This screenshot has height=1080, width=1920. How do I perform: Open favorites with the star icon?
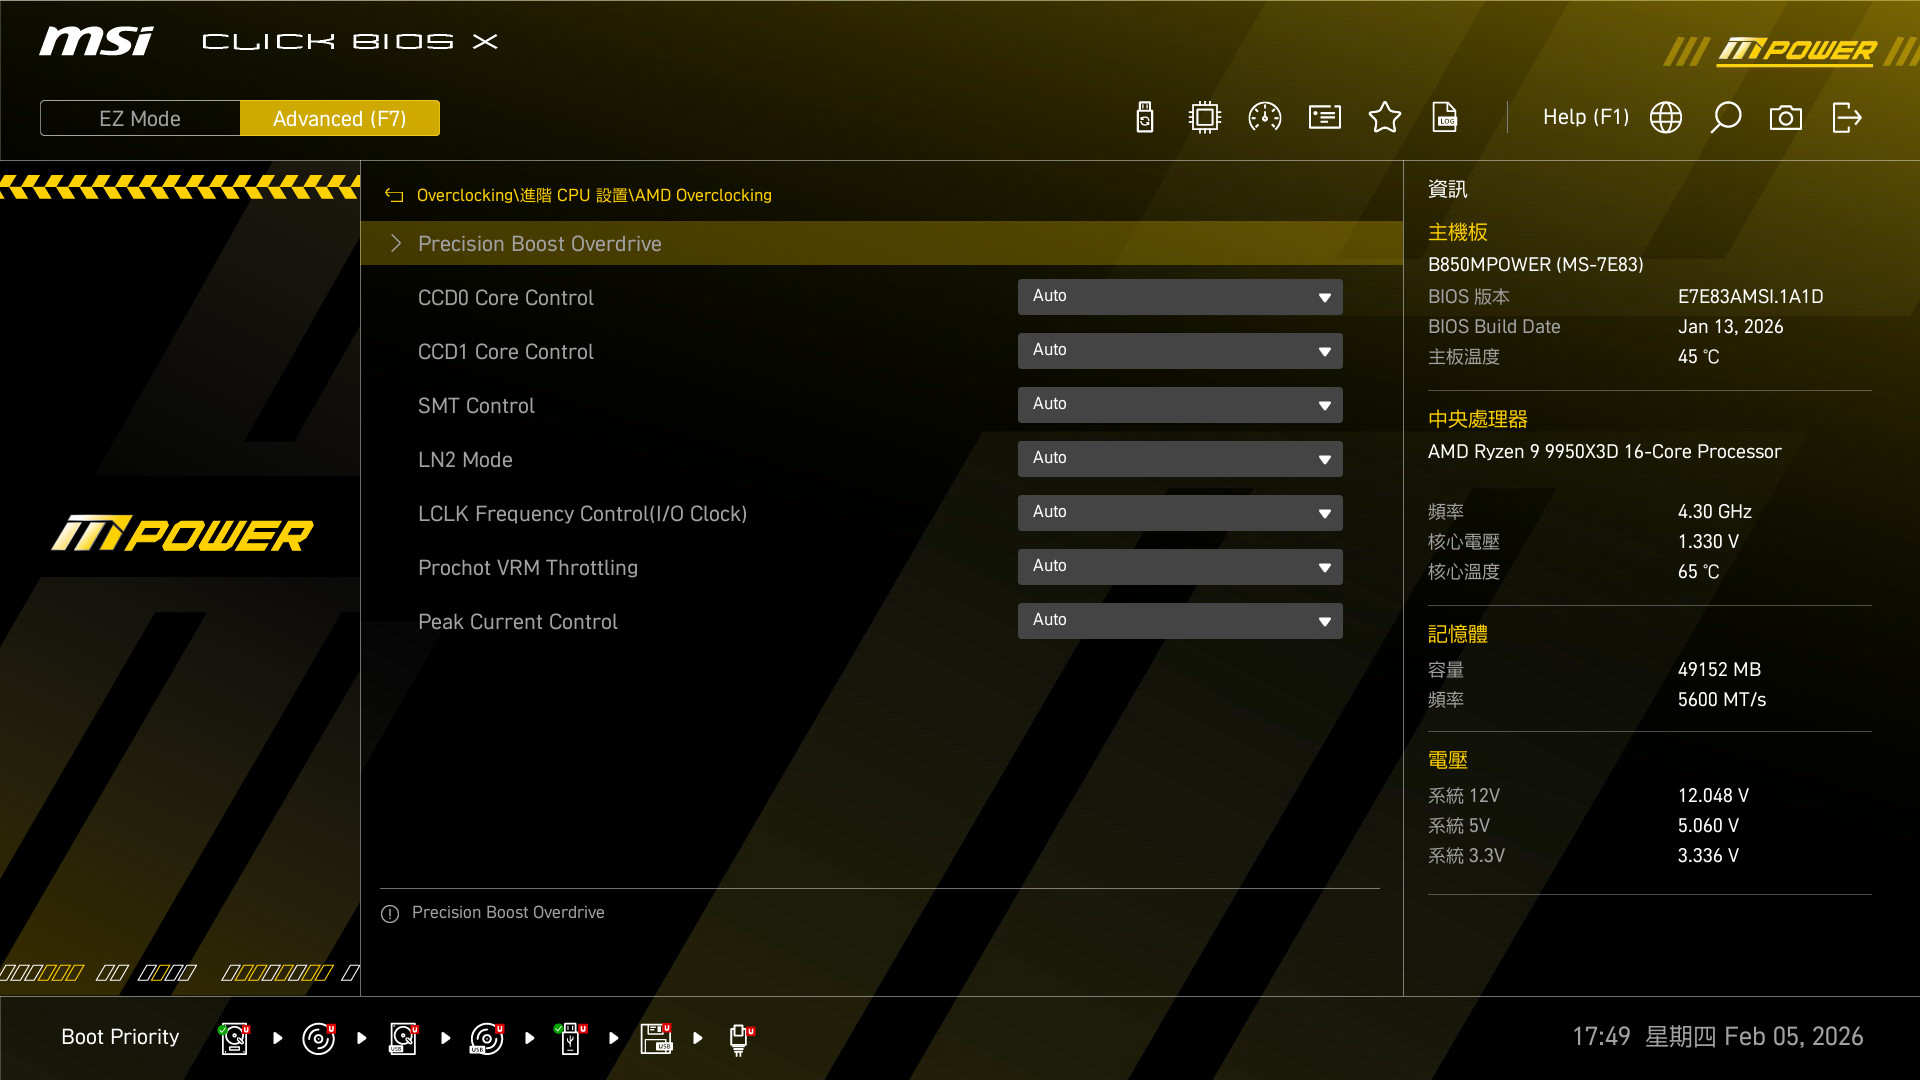tap(1385, 118)
